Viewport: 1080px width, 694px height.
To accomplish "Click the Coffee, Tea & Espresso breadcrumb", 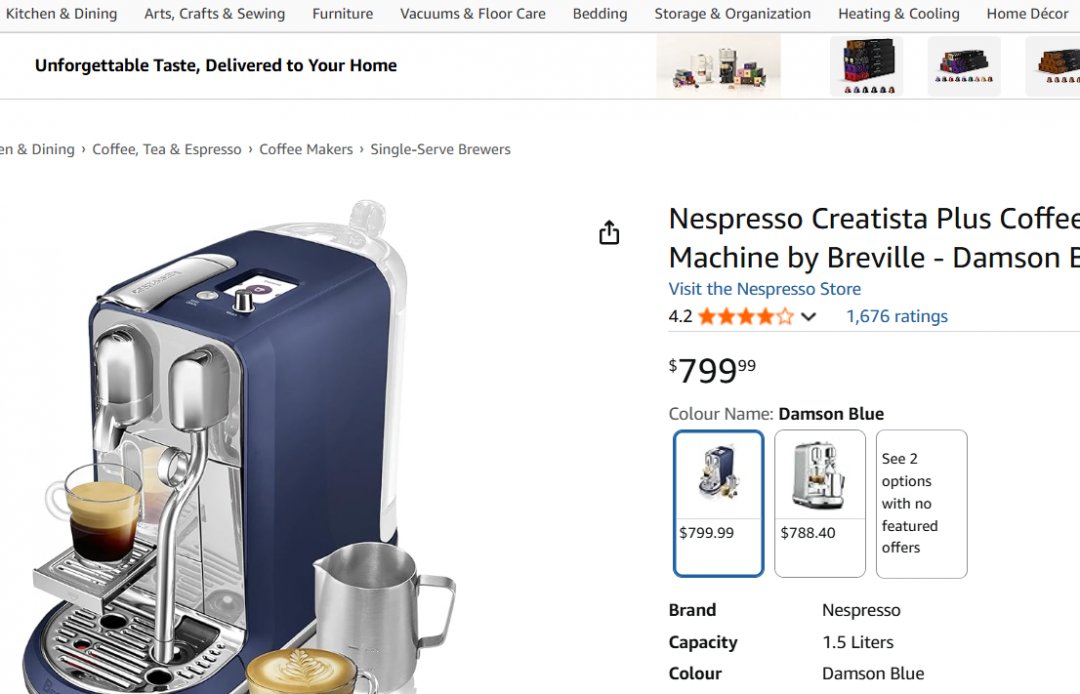I will [x=167, y=149].
